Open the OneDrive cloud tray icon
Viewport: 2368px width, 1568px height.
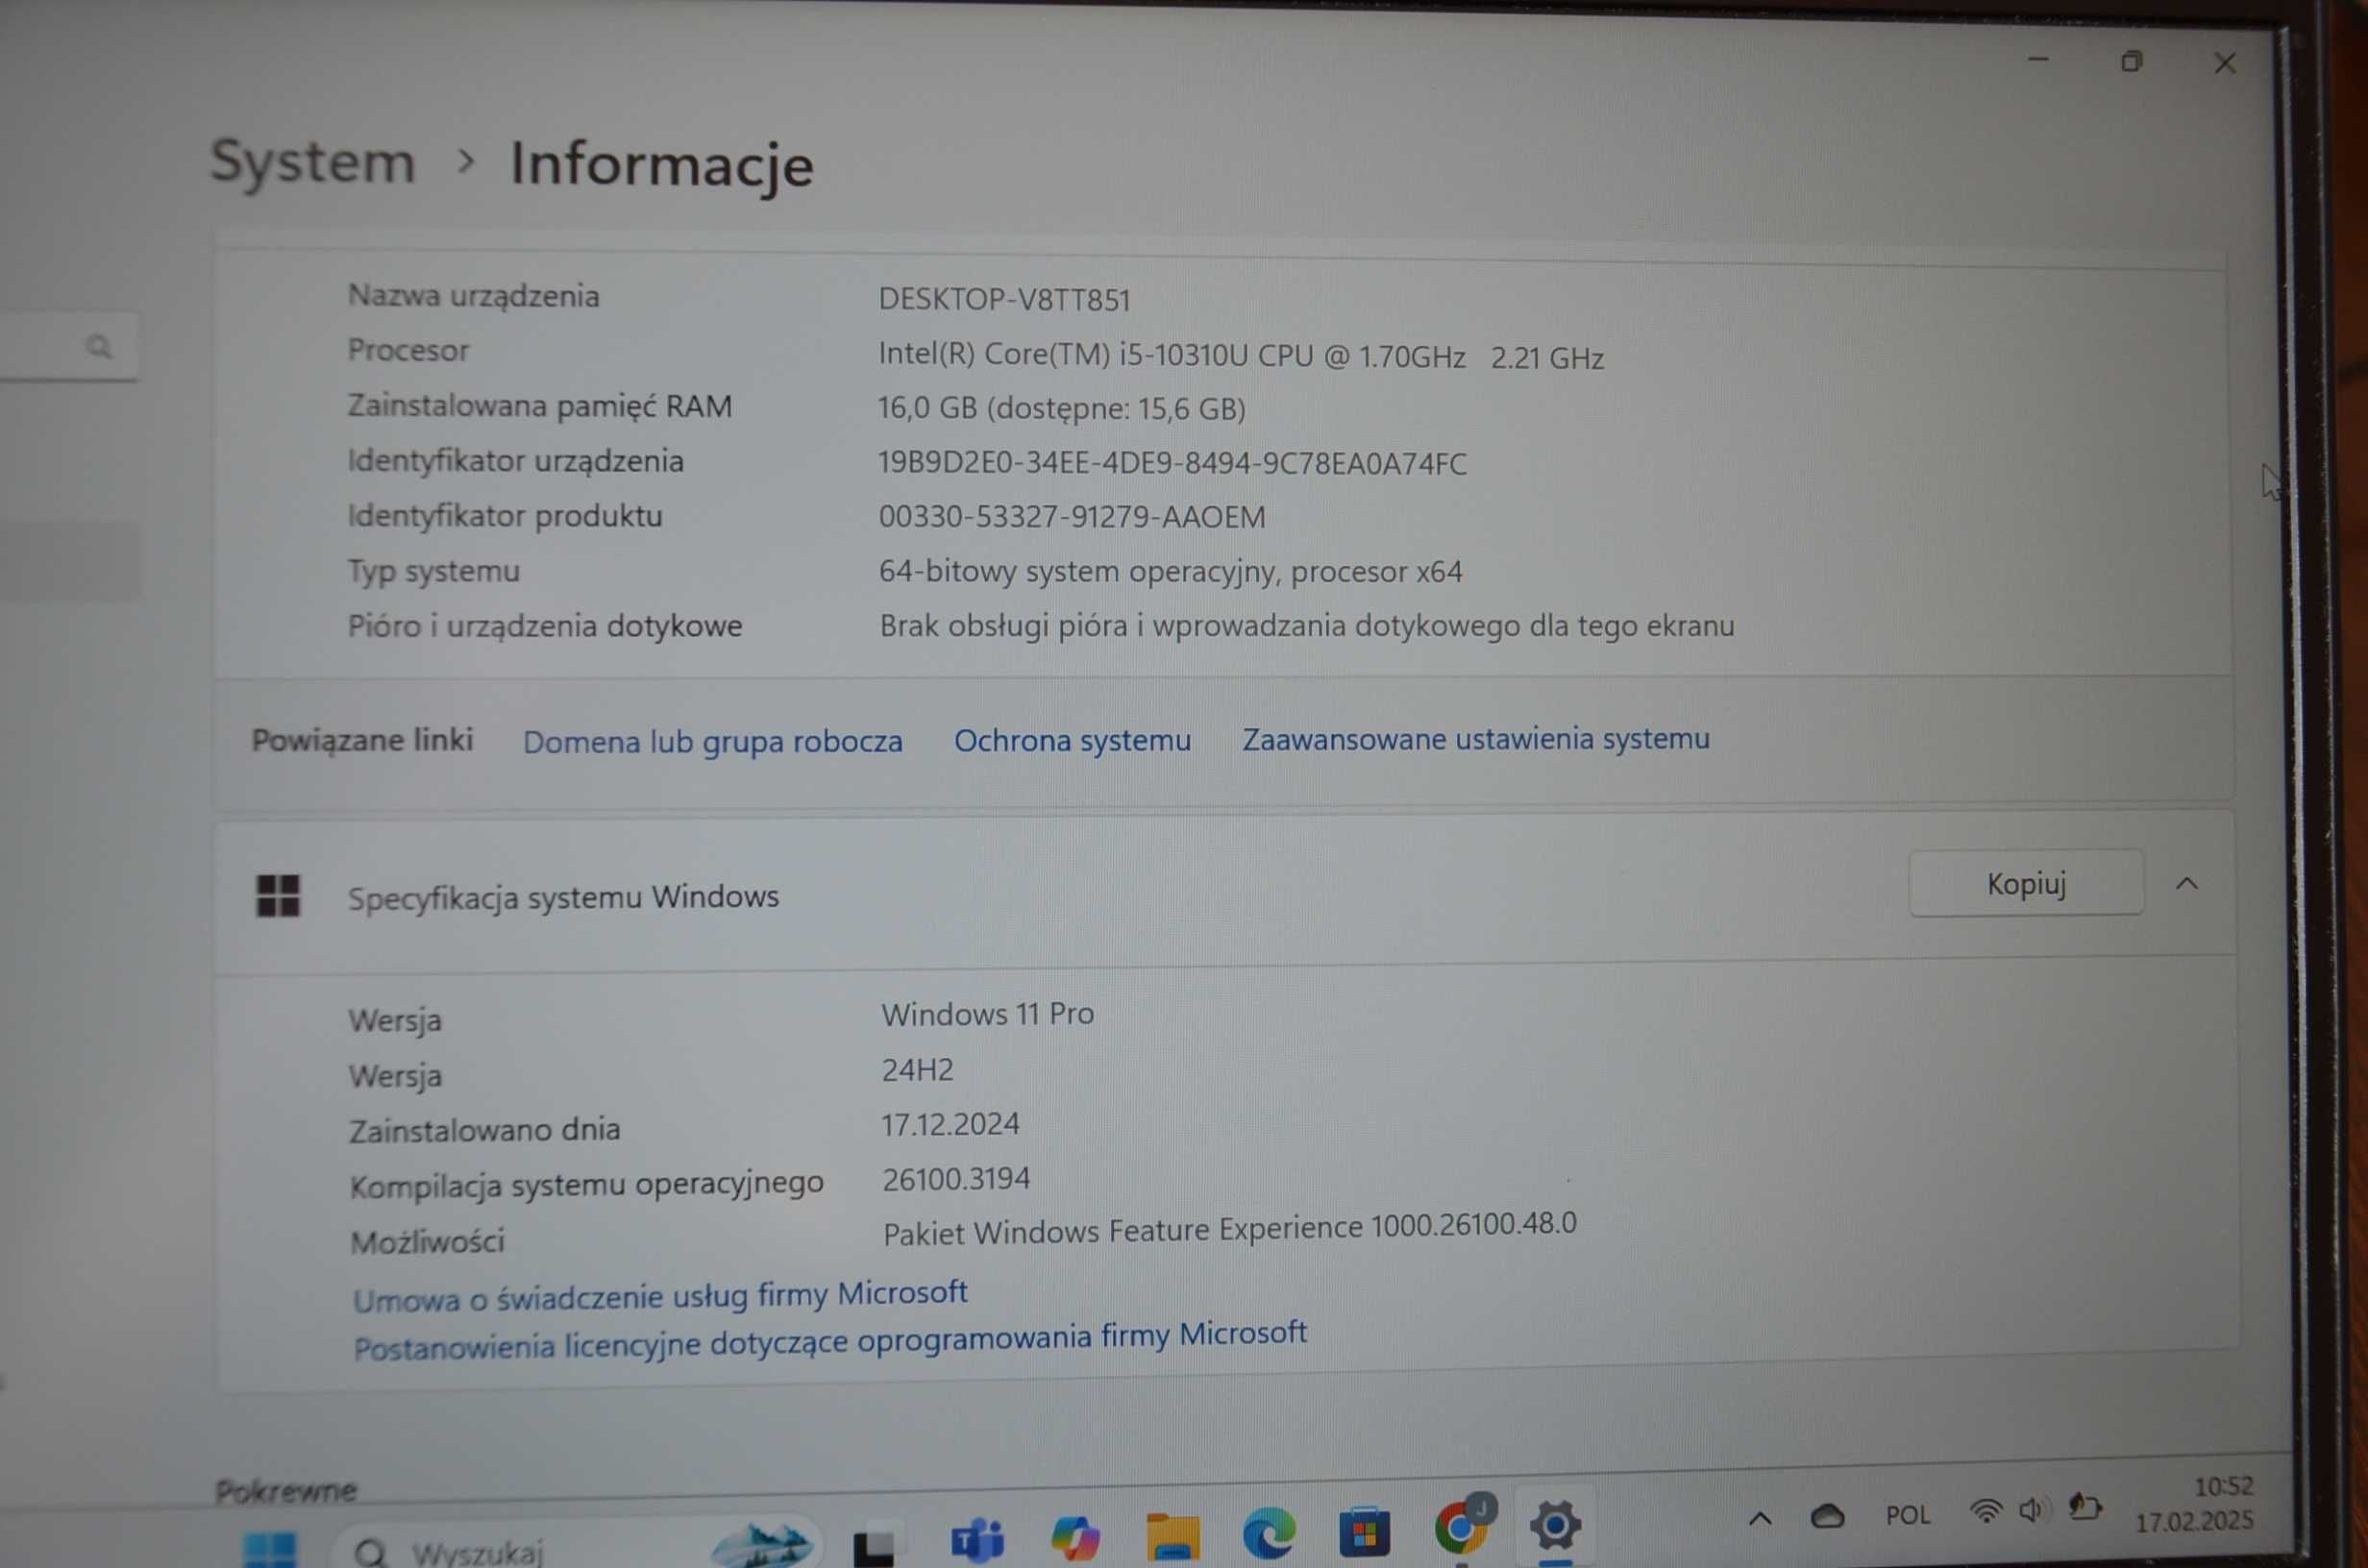tap(1827, 1517)
